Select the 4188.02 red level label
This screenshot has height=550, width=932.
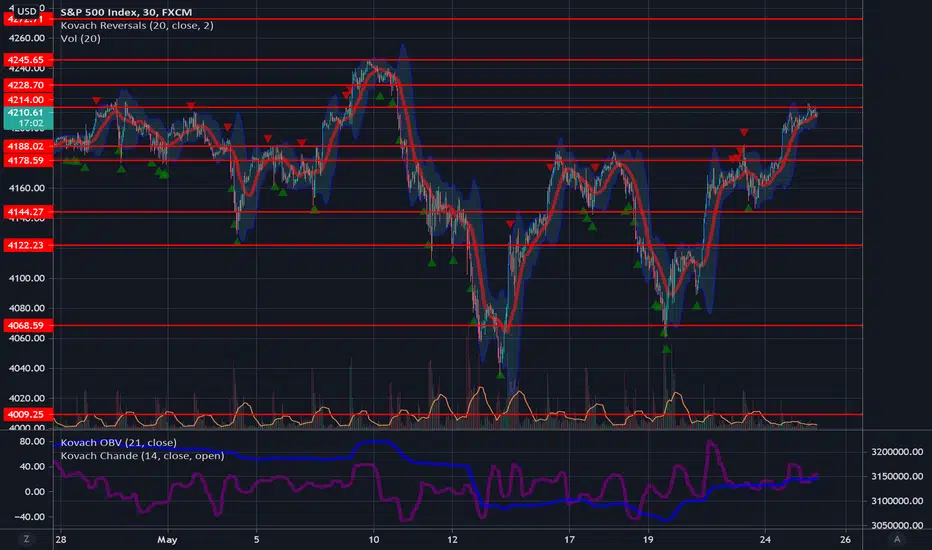coord(28,146)
